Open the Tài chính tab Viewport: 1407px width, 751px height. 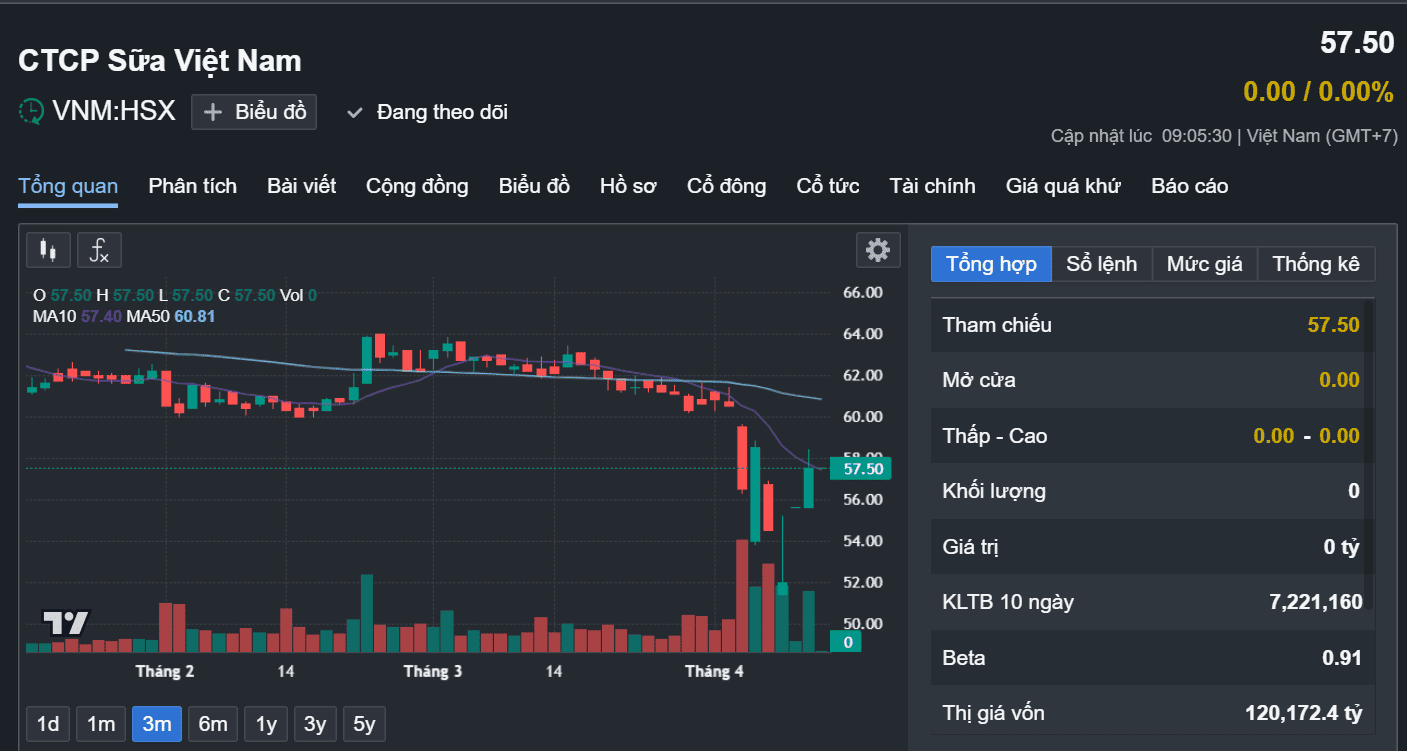tap(933, 186)
